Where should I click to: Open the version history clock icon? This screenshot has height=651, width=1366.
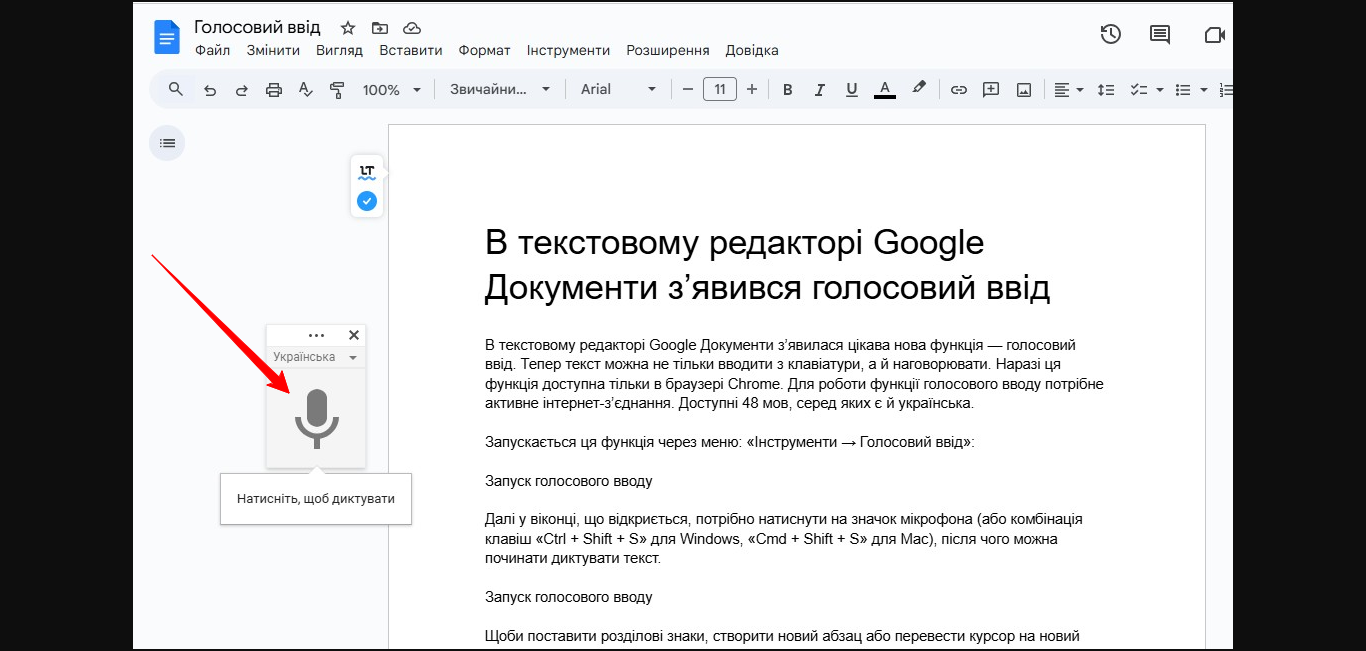tap(1110, 35)
